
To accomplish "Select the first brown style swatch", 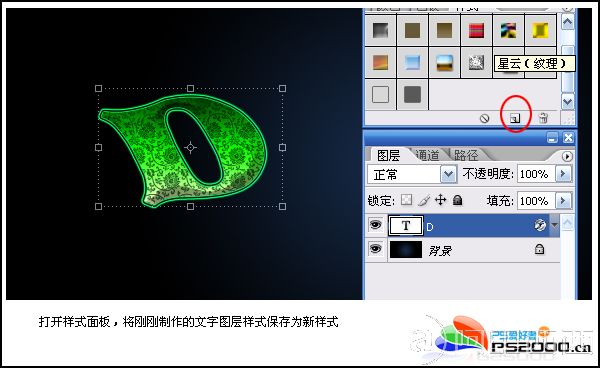I will 412,30.
